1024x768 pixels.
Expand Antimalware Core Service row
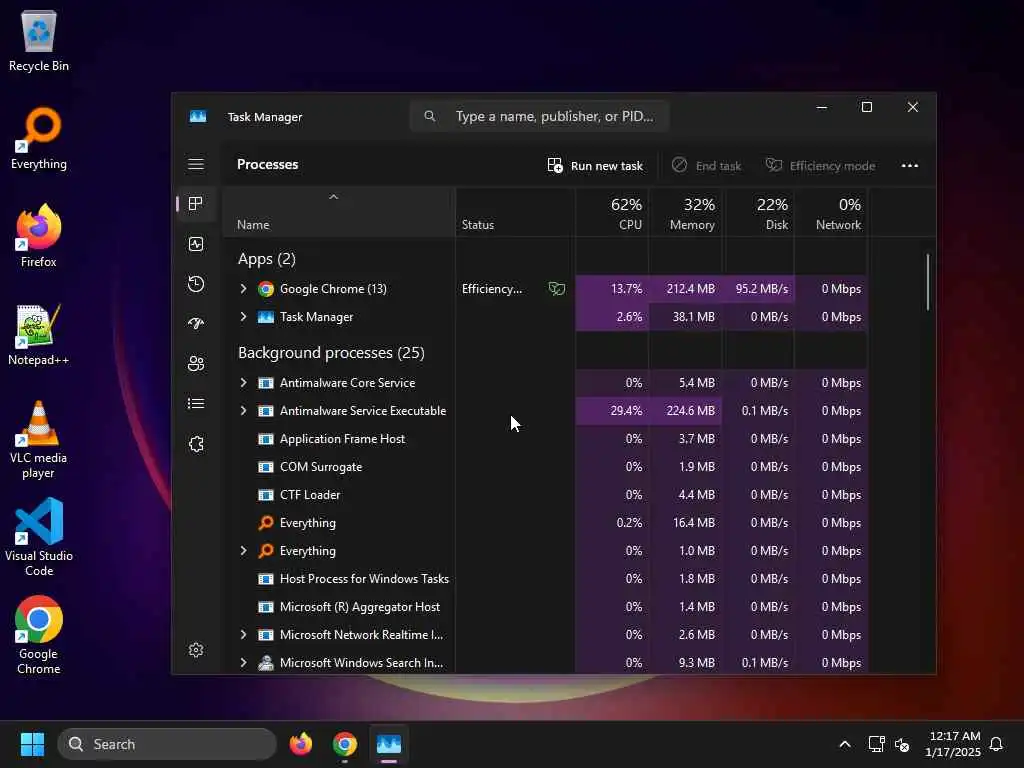(243, 383)
